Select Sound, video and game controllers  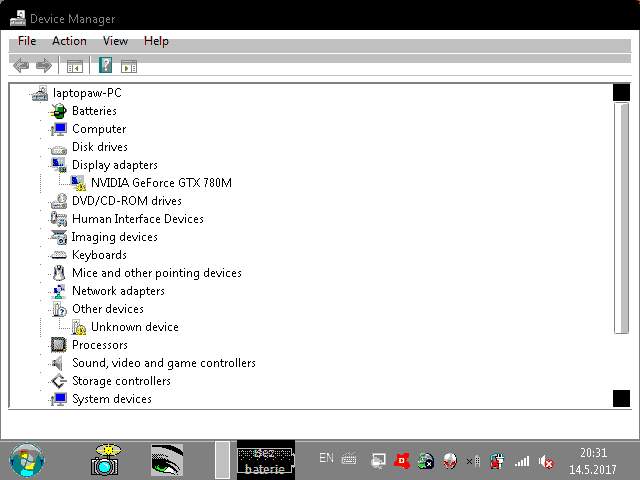coord(164,363)
